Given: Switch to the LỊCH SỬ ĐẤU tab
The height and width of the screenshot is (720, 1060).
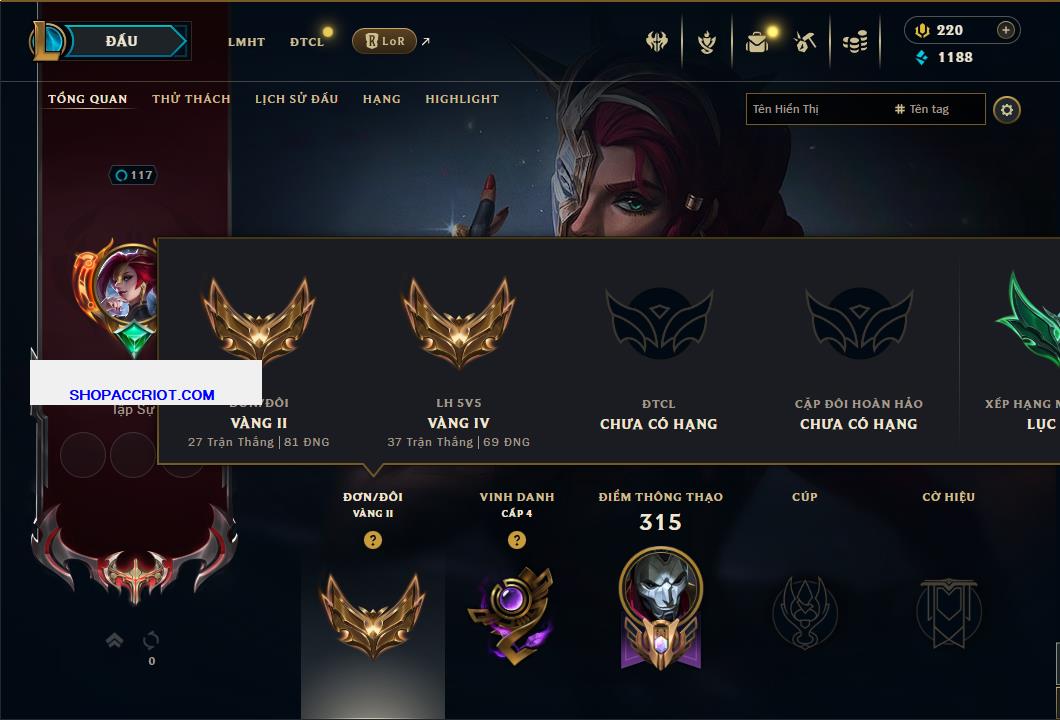Looking at the screenshot, I should click(296, 99).
